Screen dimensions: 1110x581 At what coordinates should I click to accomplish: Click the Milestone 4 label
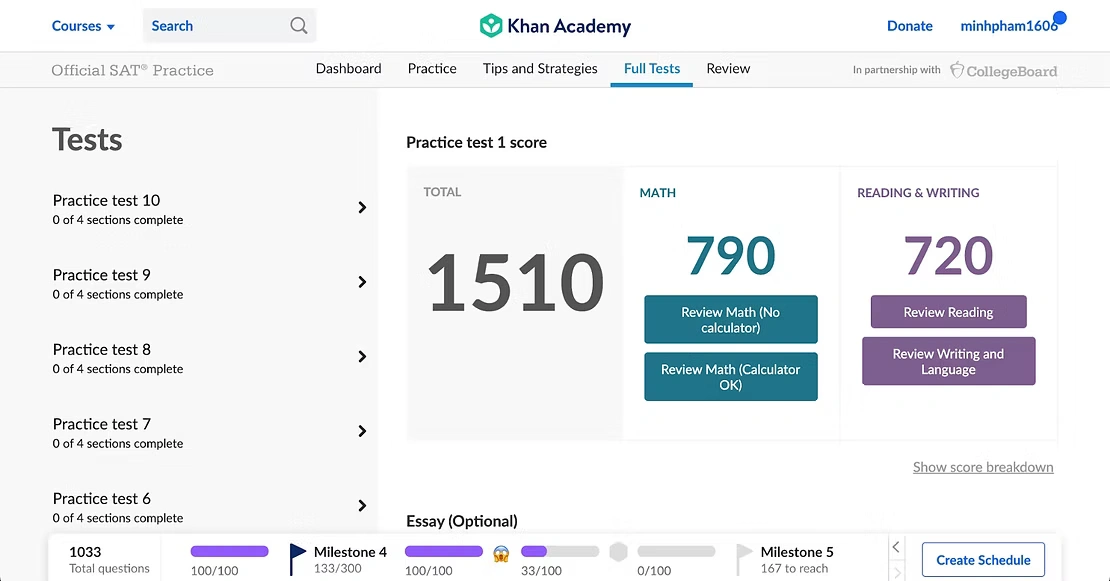[x=350, y=552]
